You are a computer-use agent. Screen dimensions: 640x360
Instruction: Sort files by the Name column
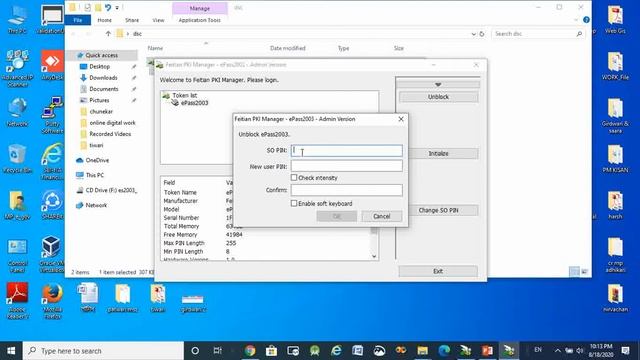coord(155,48)
